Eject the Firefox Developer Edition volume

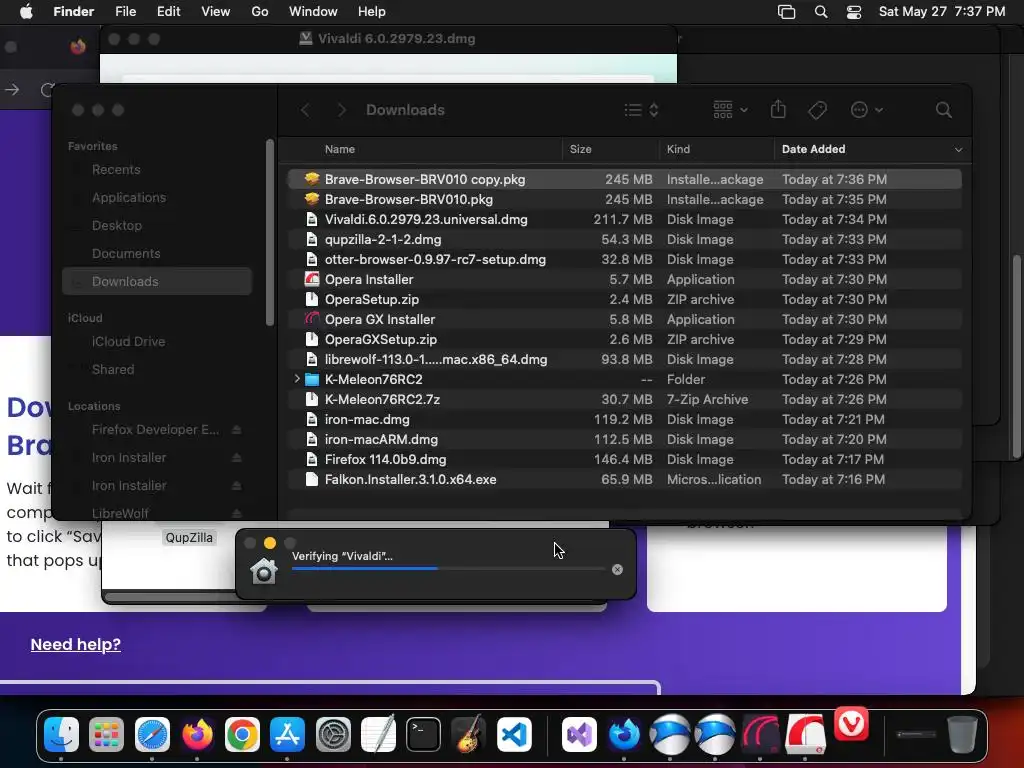tap(236, 430)
